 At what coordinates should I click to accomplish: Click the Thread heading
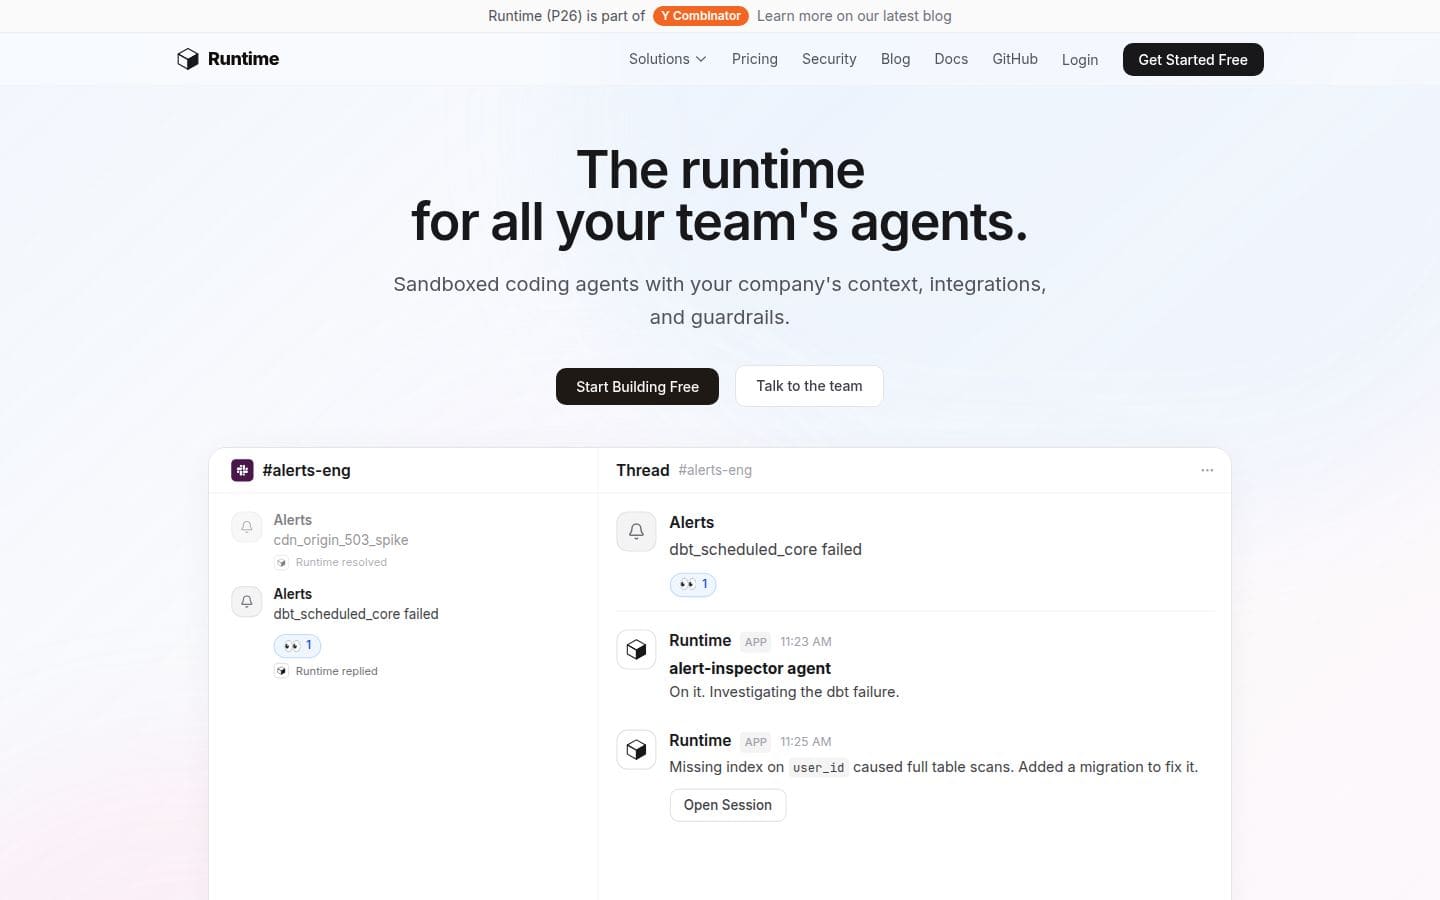pos(643,470)
